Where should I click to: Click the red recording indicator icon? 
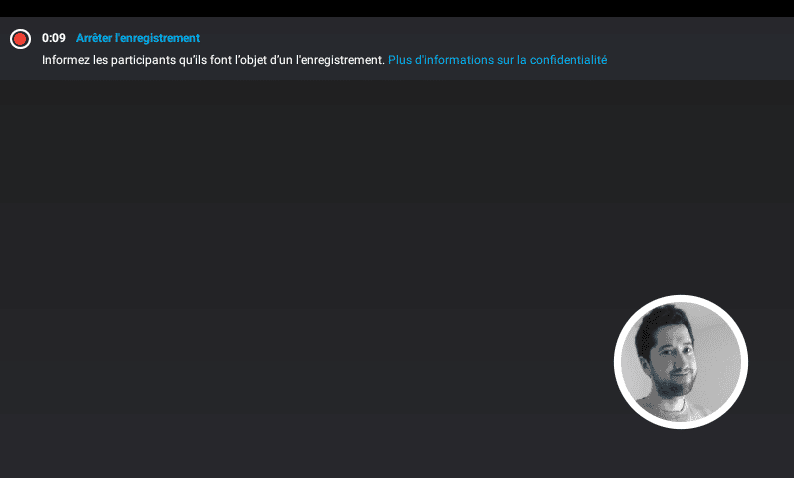pos(20,39)
